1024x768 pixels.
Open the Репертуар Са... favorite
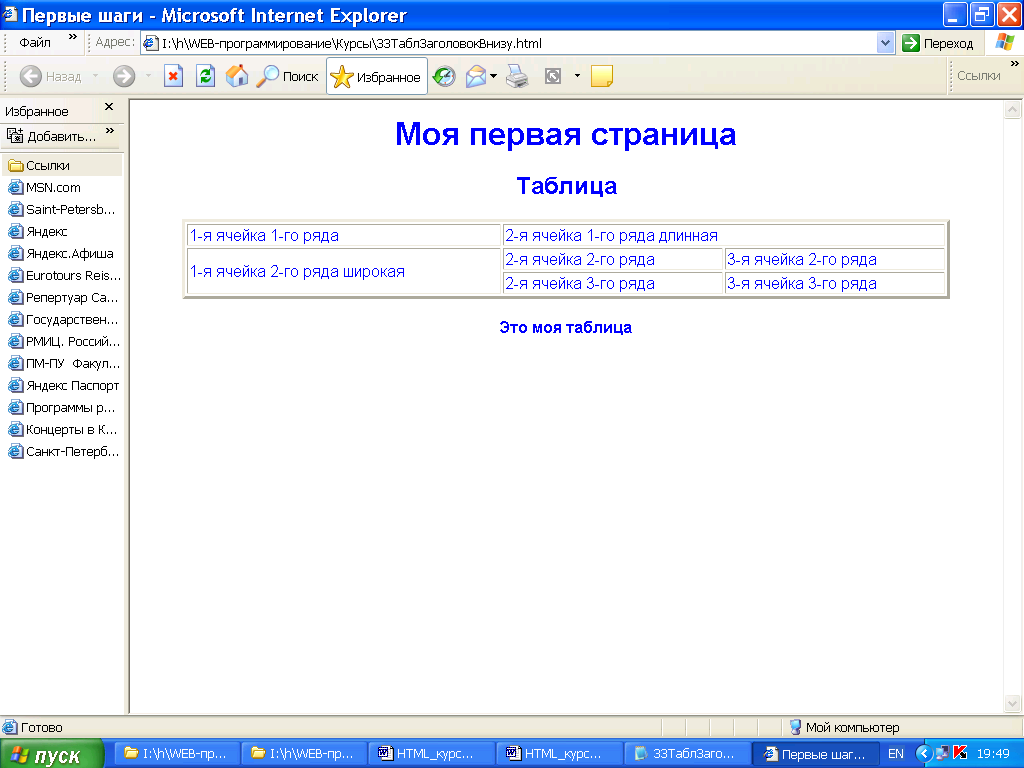(x=63, y=298)
